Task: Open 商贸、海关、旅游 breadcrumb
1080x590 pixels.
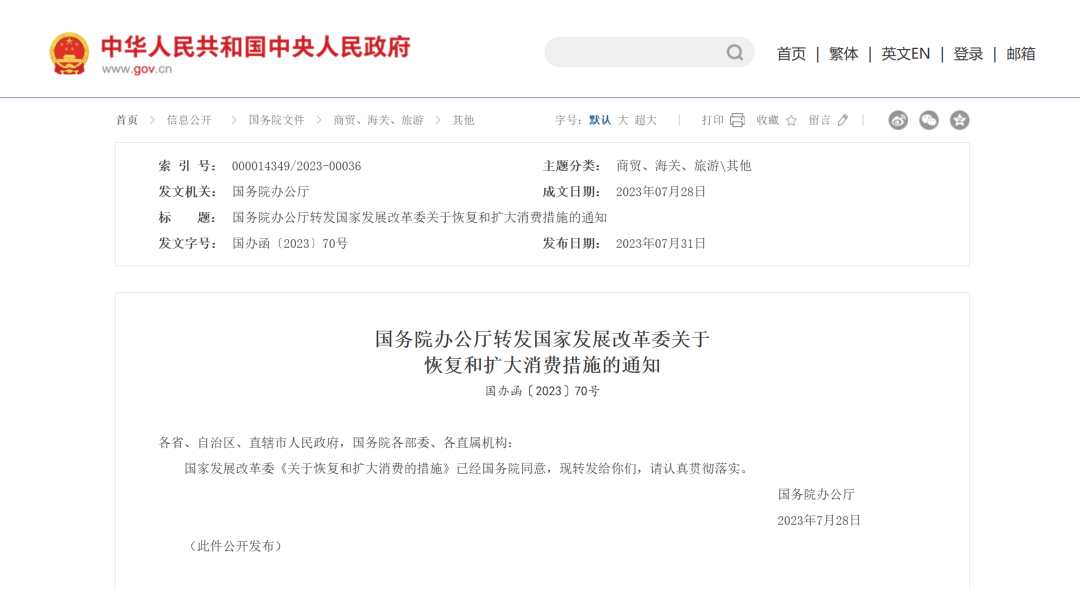Action: pyautogui.click(x=378, y=120)
